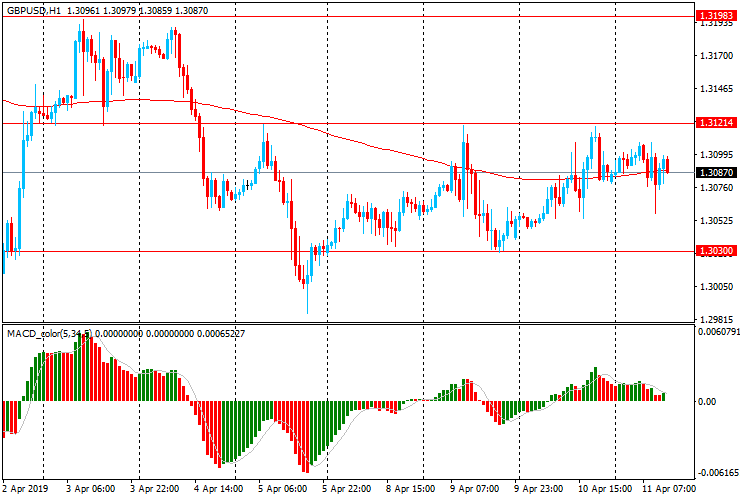Click the 3 Apr 22:00 time label

(154, 488)
